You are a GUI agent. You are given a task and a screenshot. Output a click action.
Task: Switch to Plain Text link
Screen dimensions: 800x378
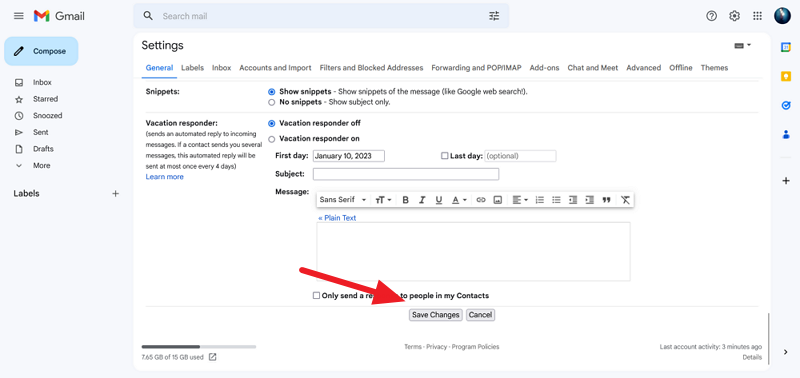point(337,218)
